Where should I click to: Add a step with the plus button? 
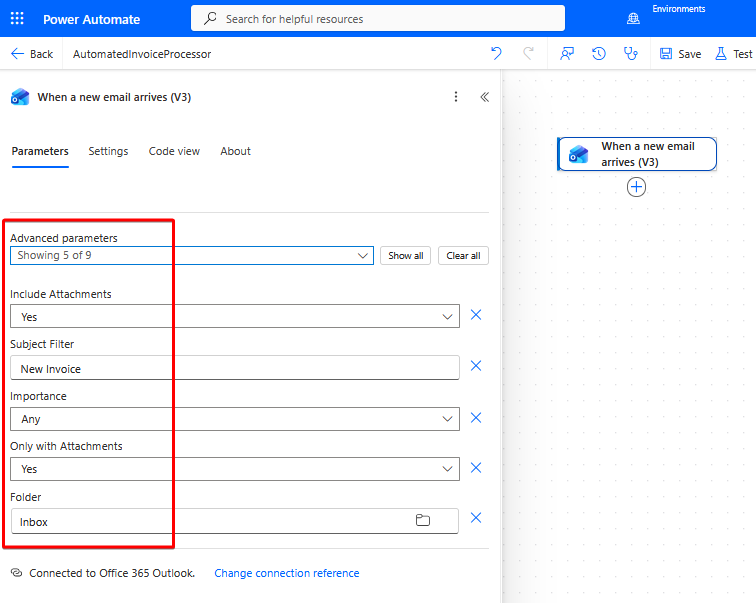636,187
